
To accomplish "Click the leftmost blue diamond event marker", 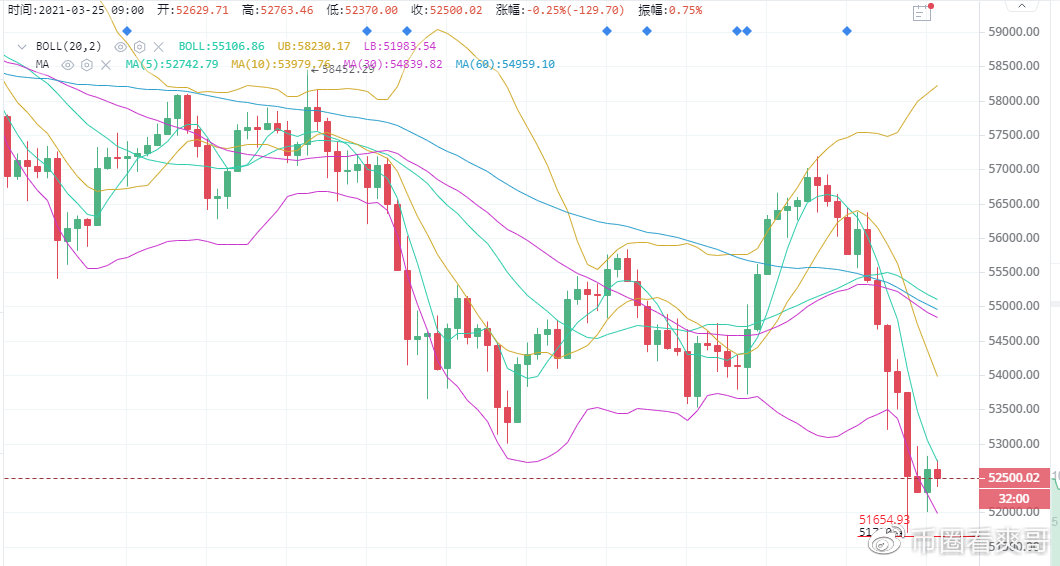I will click(x=126, y=31).
